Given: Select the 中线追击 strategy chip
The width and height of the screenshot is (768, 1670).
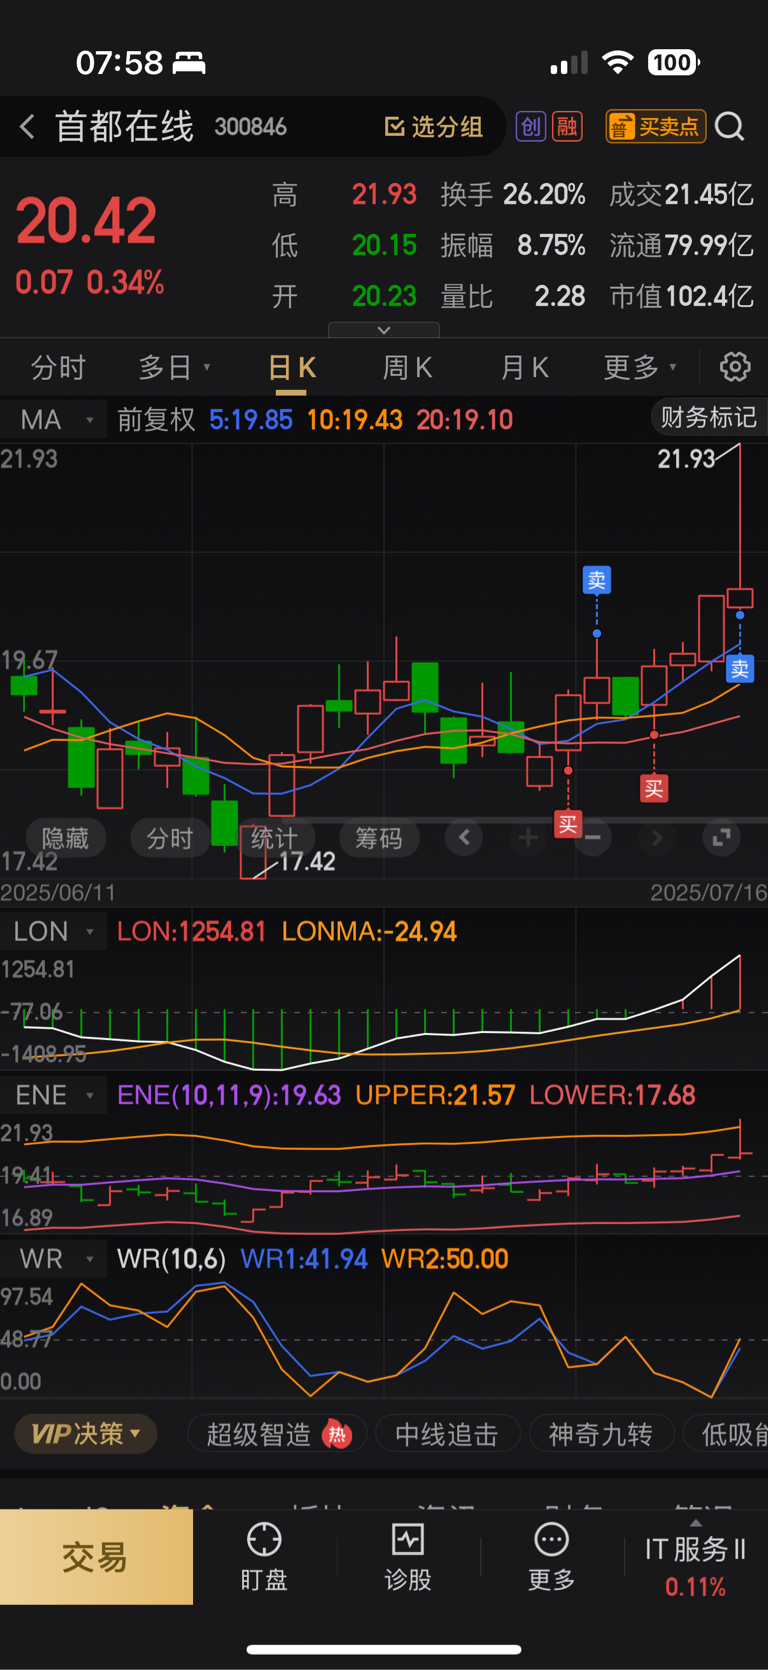Looking at the screenshot, I should tap(447, 1435).
